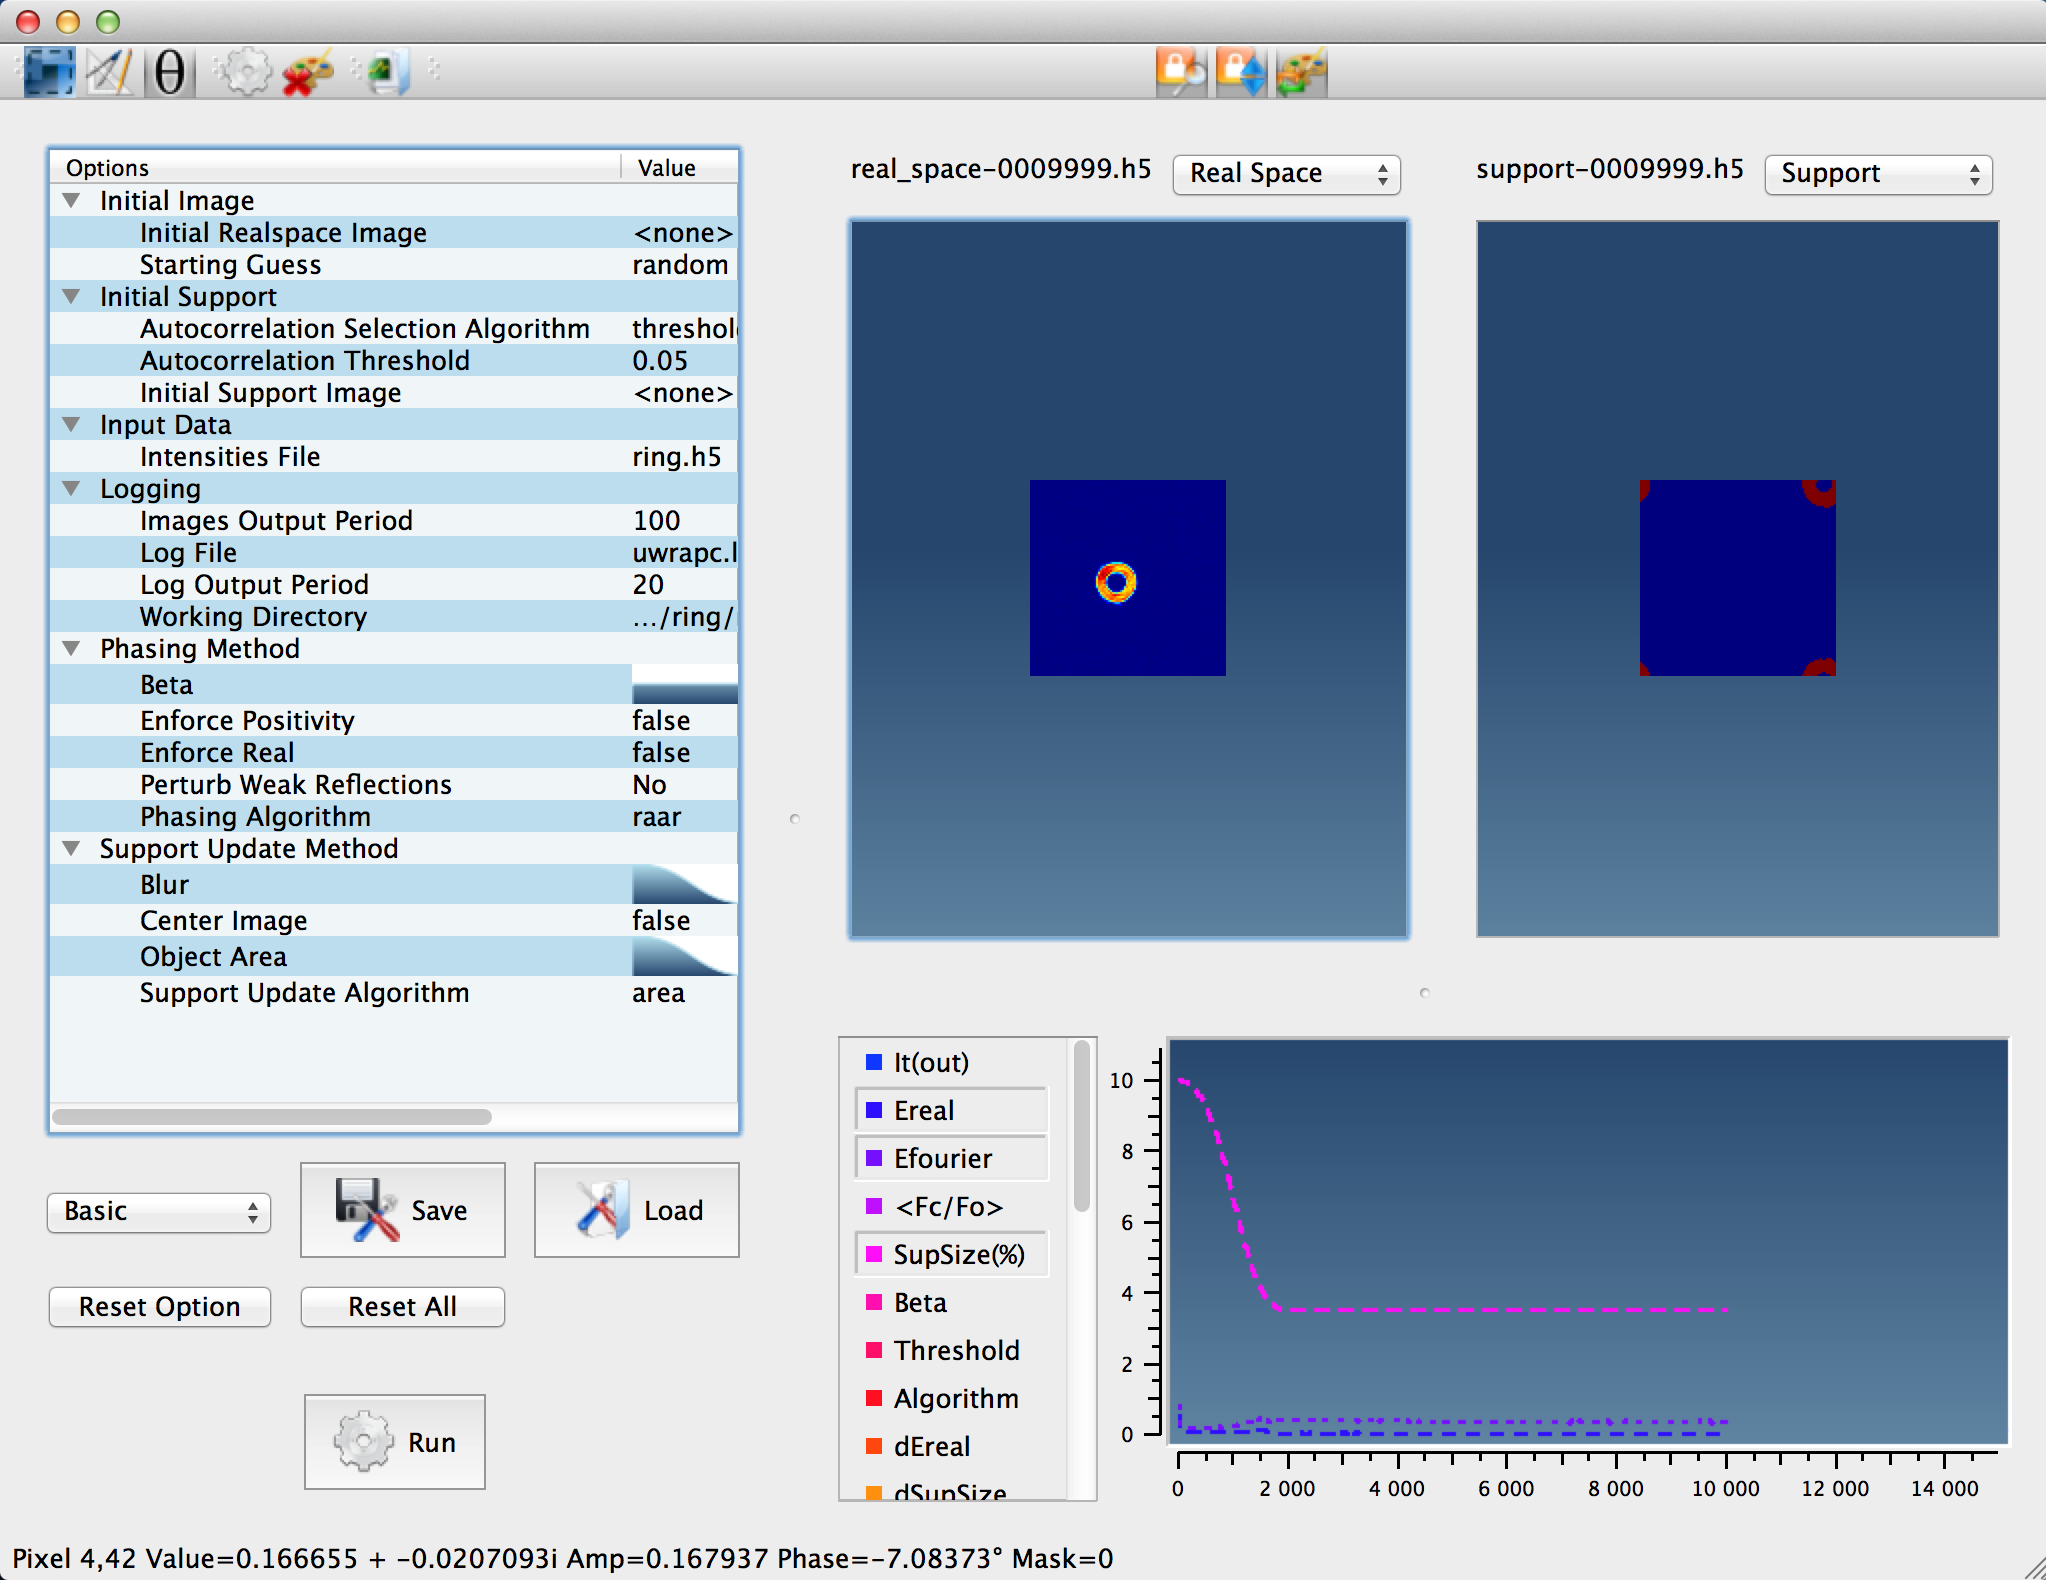Click the gear icon in the toolbar
The height and width of the screenshot is (1580, 2046).
tap(243, 72)
